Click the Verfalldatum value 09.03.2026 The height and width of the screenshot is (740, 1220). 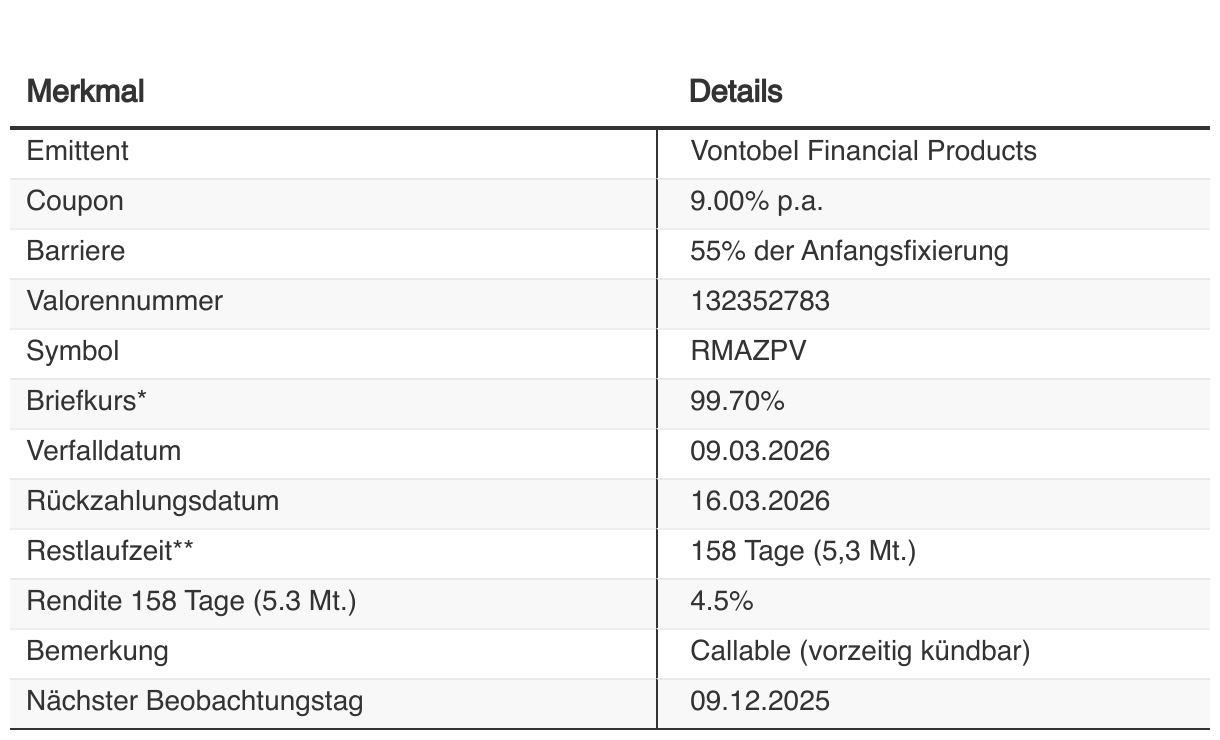coord(760,451)
